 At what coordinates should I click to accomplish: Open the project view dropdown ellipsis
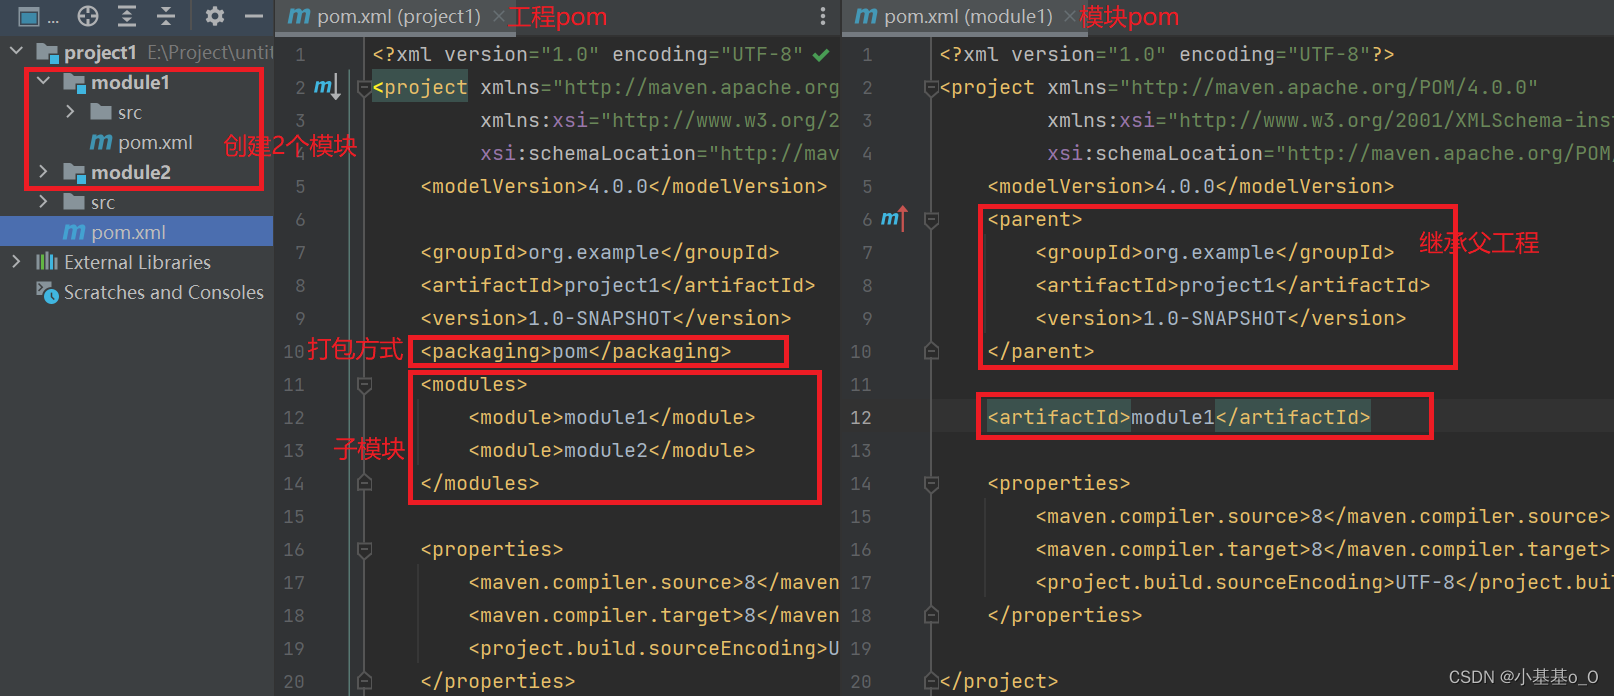click(x=54, y=19)
